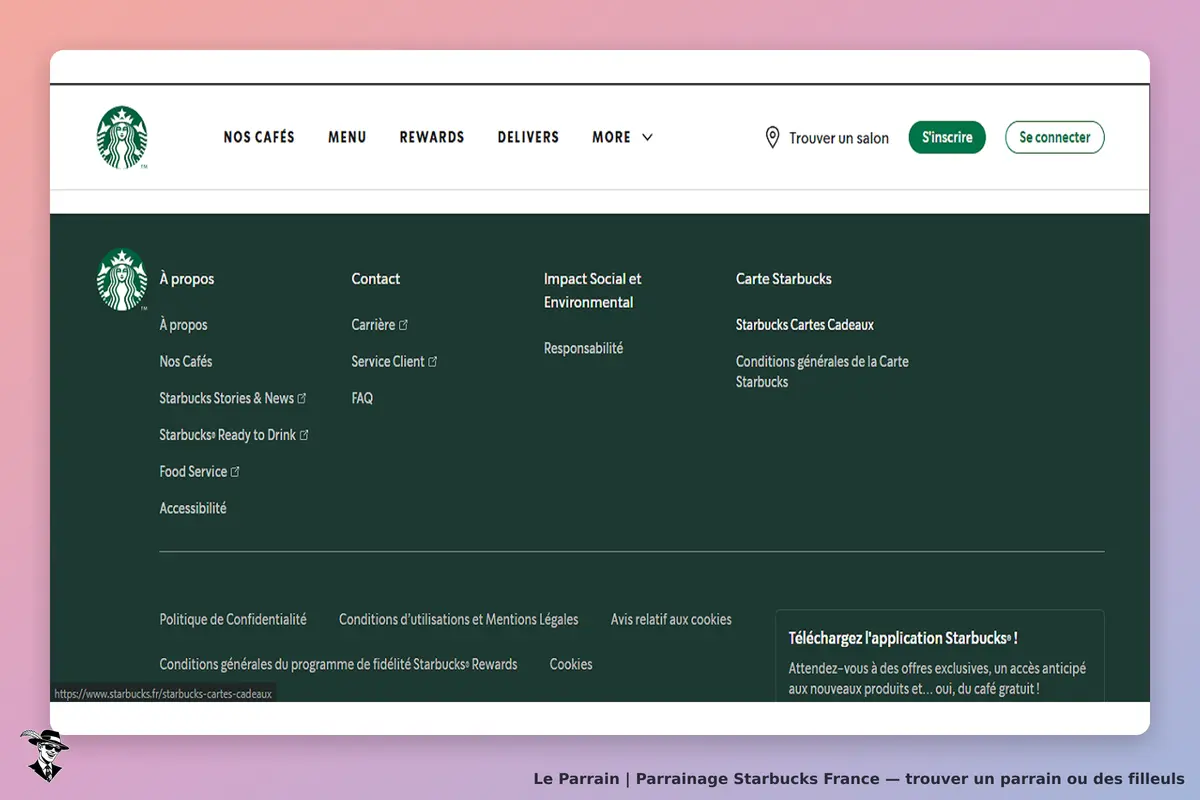
Task: Open the NOS CAFÉS menu item
Action: (259, 137)
